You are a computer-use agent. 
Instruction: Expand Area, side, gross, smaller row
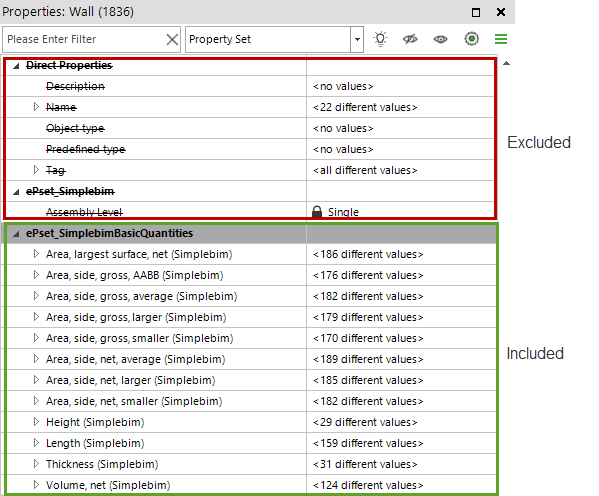36,338
